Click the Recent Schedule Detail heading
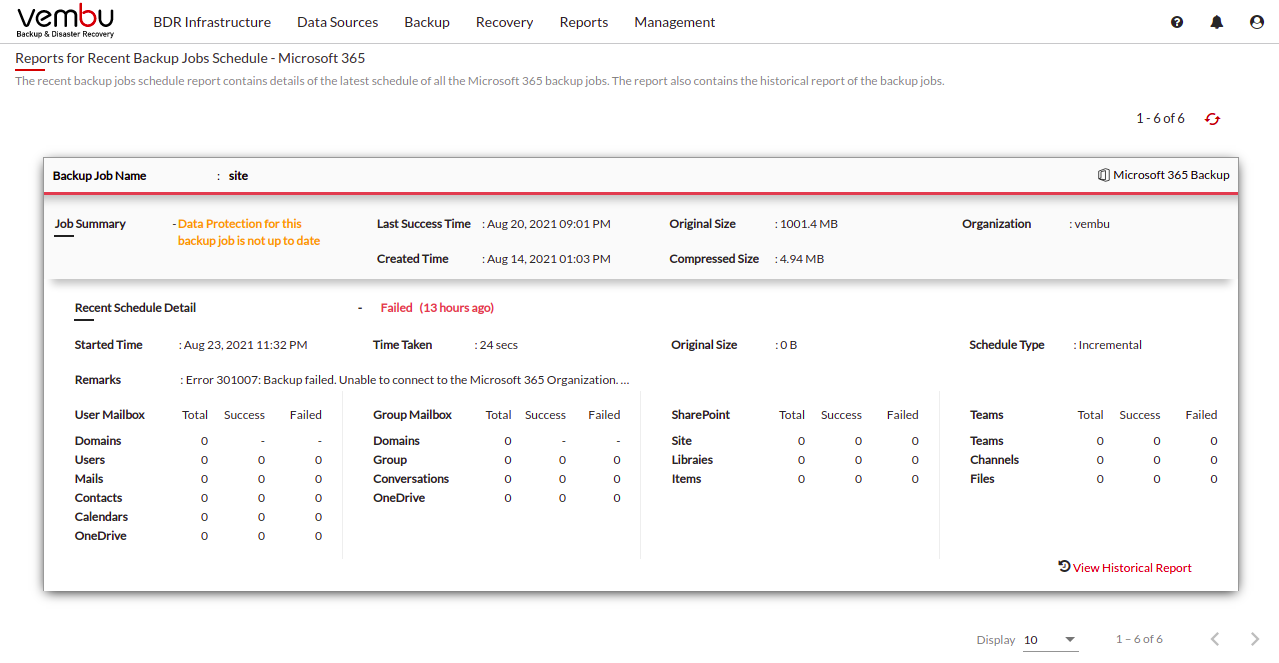 pyautogui.click(x=135, y=308)
